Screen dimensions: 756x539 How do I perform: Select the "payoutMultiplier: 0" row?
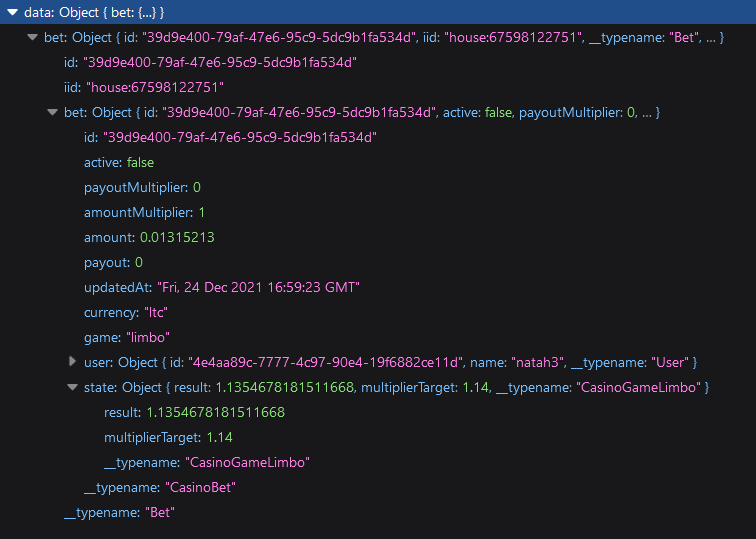[142, 188]
